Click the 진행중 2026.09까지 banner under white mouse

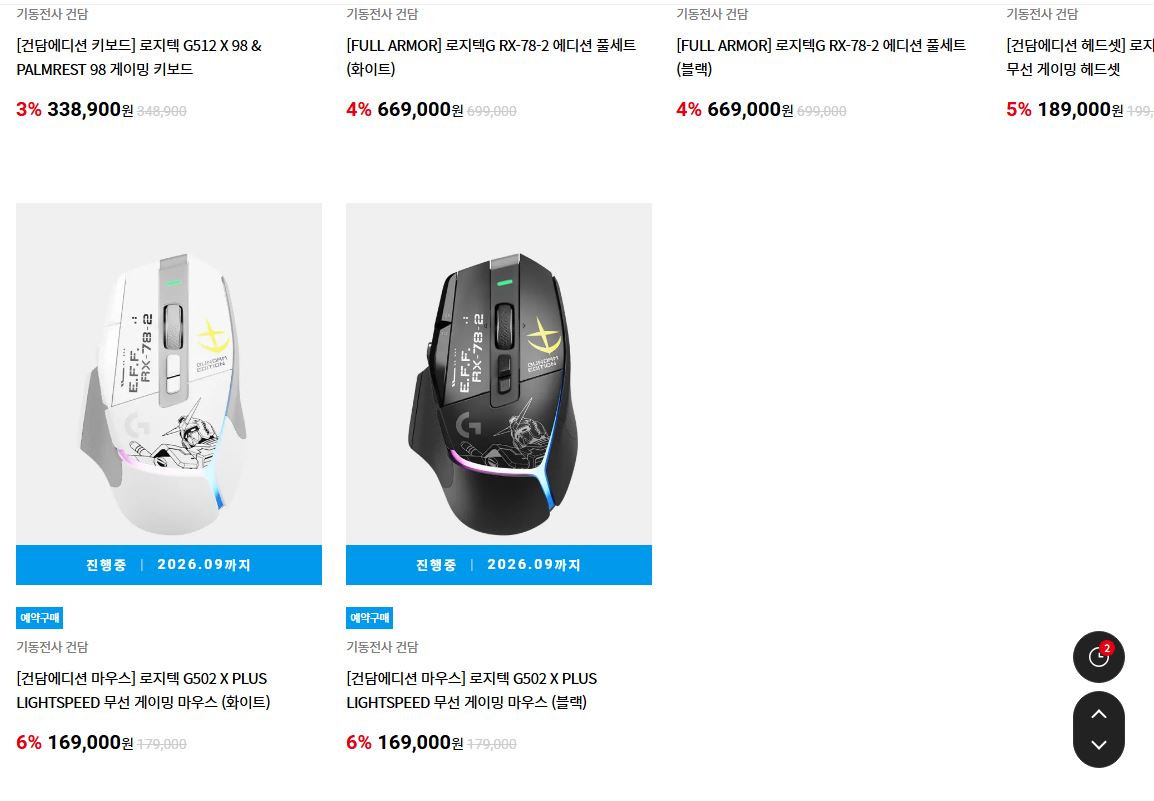[169, 565]
